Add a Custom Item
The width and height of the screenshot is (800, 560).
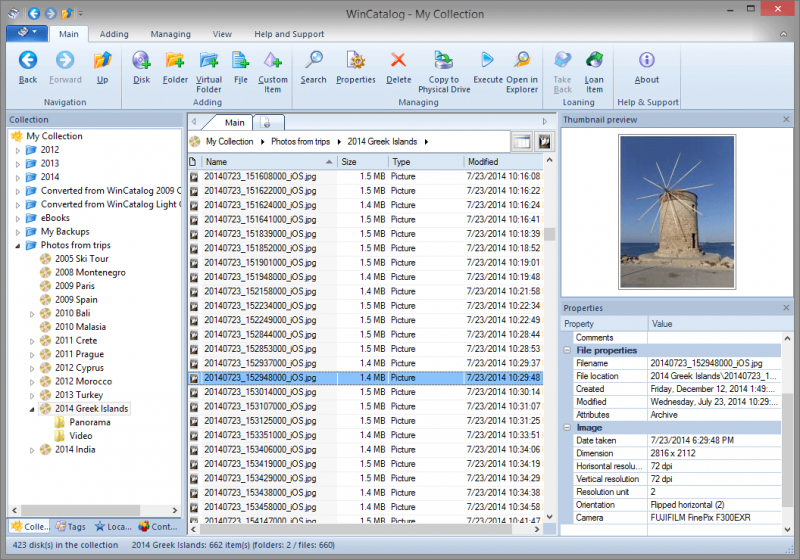click(x=272, y=71)
